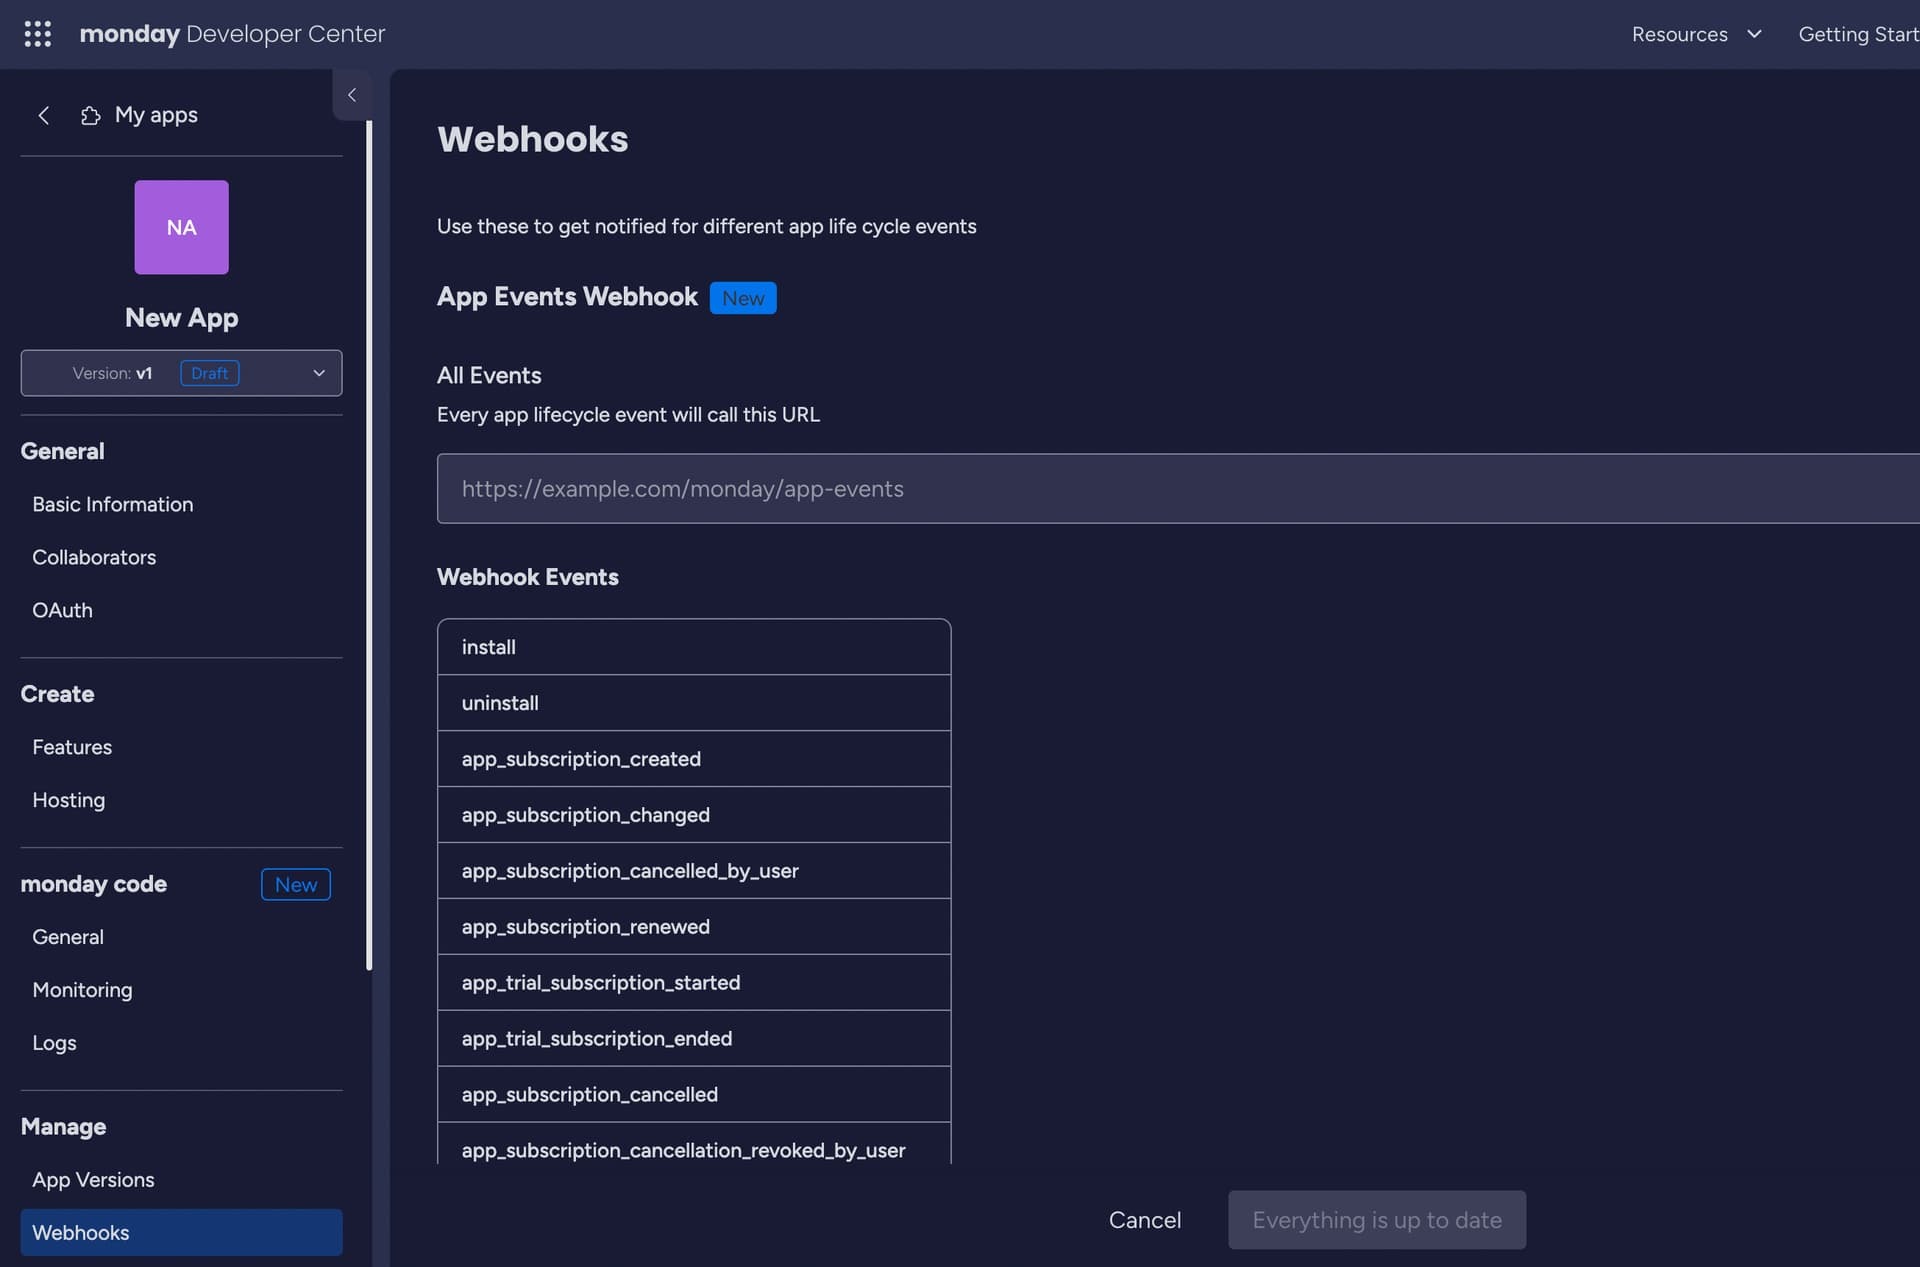Screen dimensions: 1920x1267
Task: Select app_subscription_changed event row
Action: point(694,815)
